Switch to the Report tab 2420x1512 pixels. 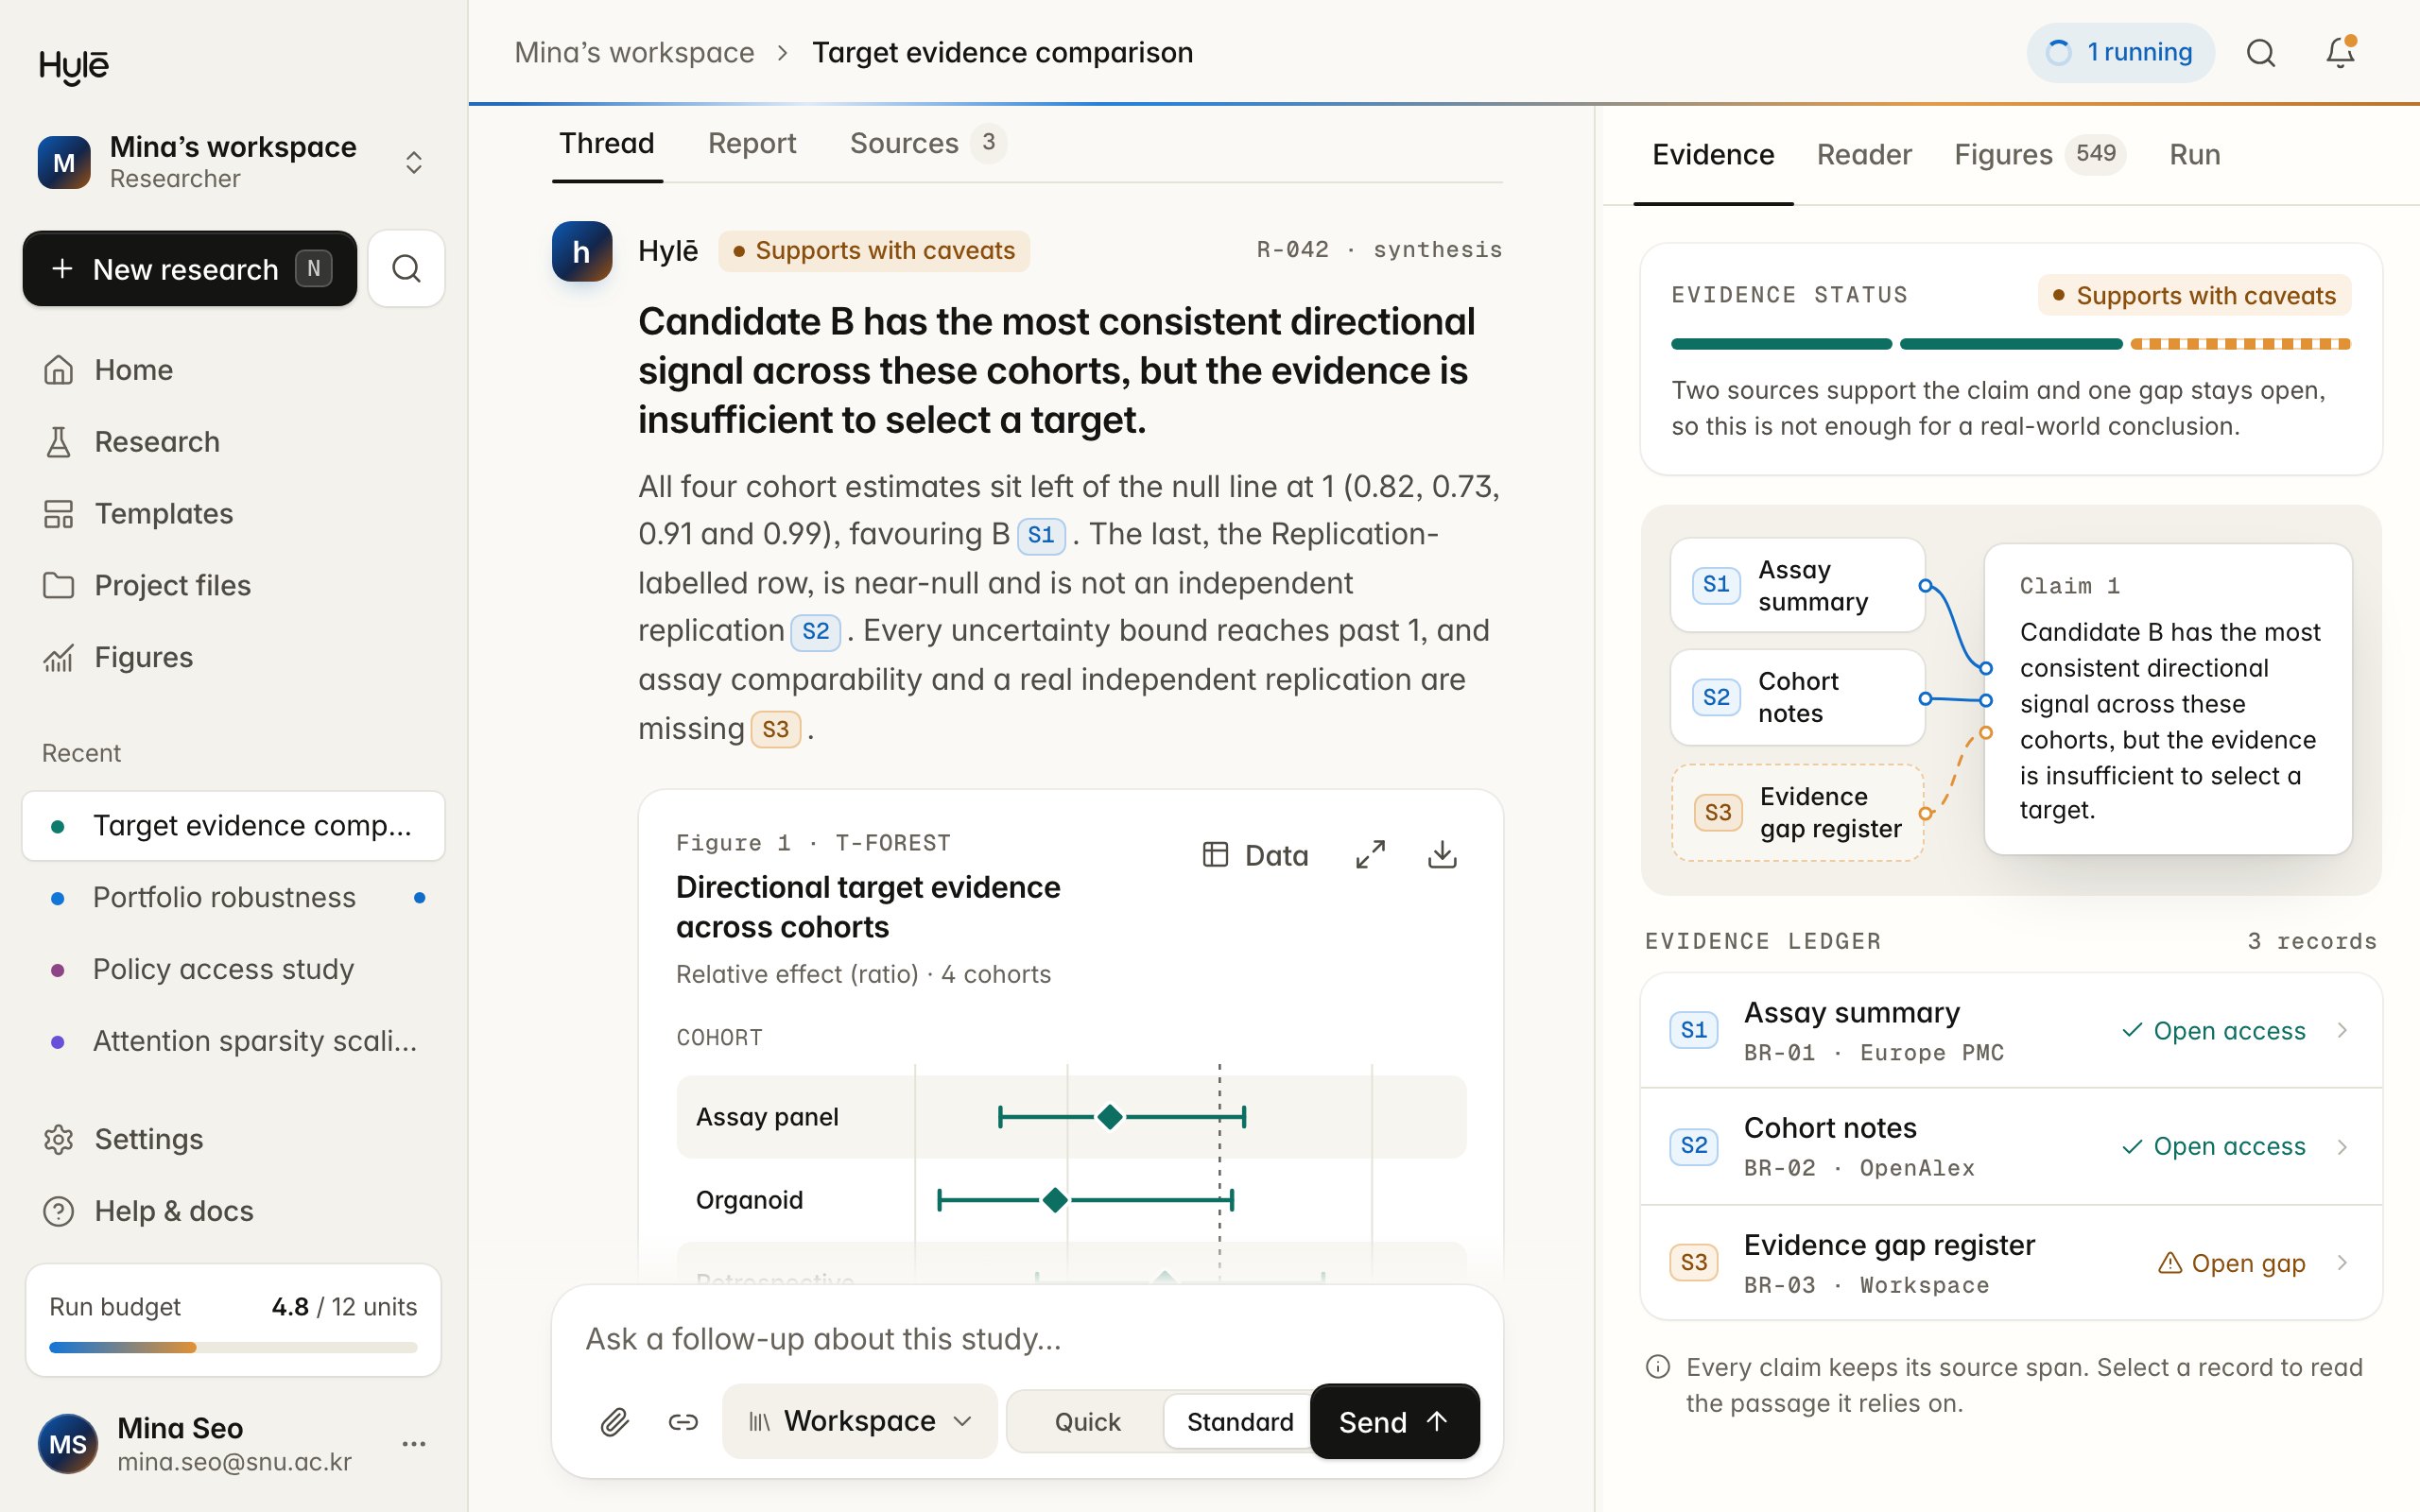[752, 143]
